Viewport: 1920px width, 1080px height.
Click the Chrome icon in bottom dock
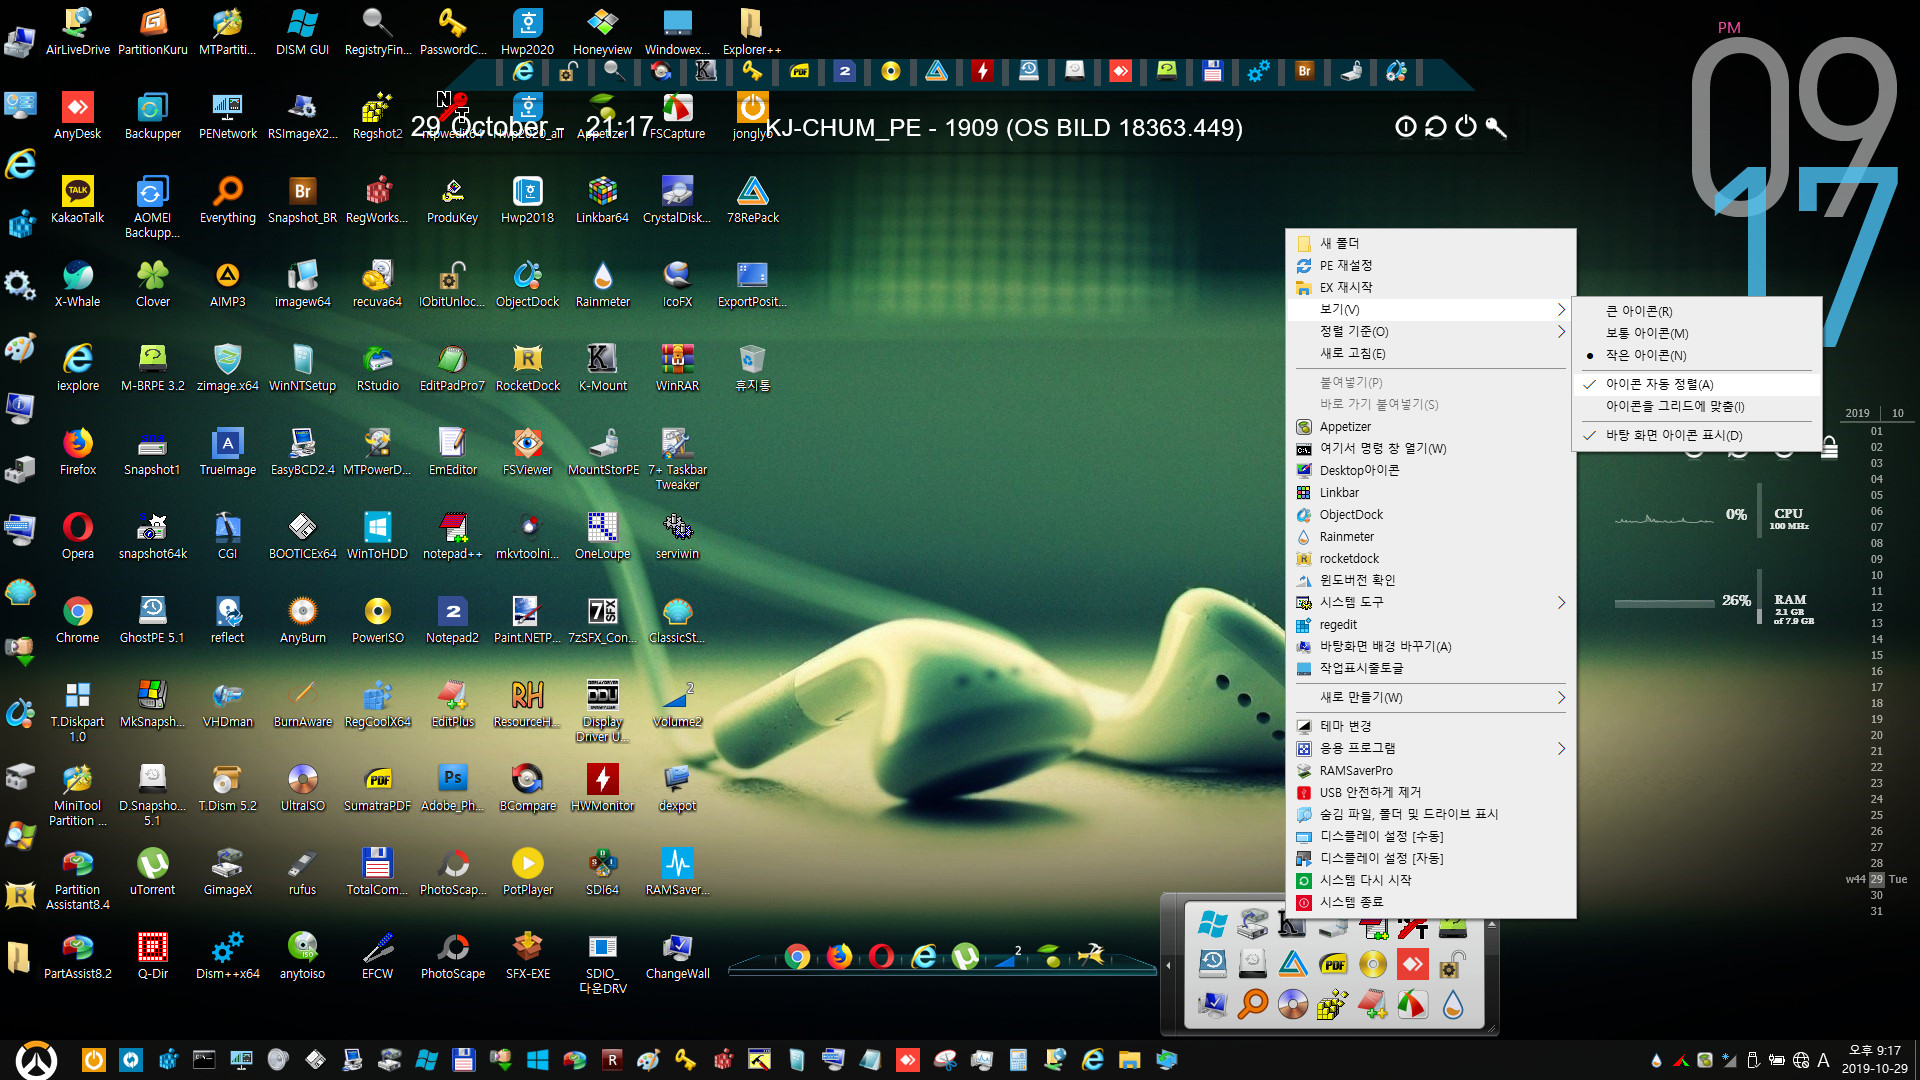click(x=797, y=957)
